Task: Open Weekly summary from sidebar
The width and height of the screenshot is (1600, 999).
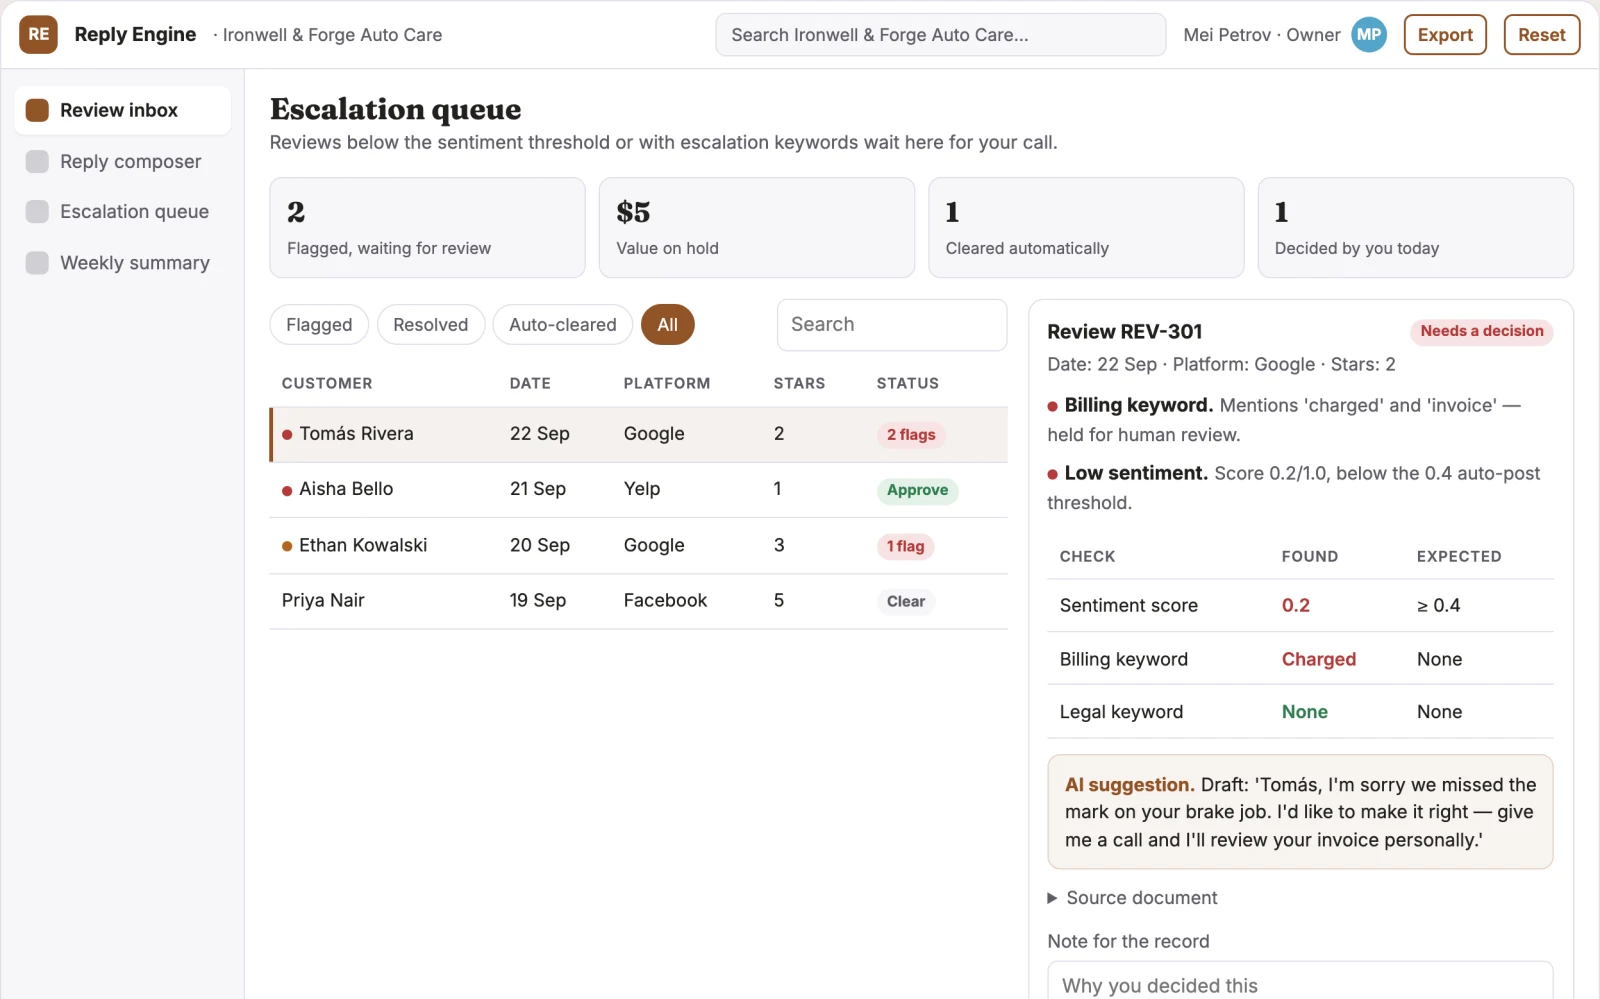Action: (x=122, y=262)
